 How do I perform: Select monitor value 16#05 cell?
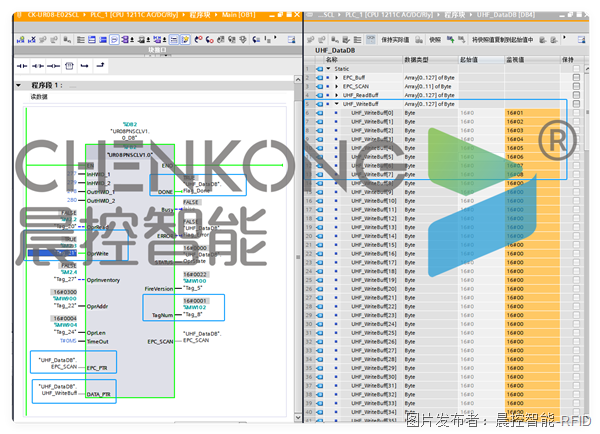coord(532,148)
